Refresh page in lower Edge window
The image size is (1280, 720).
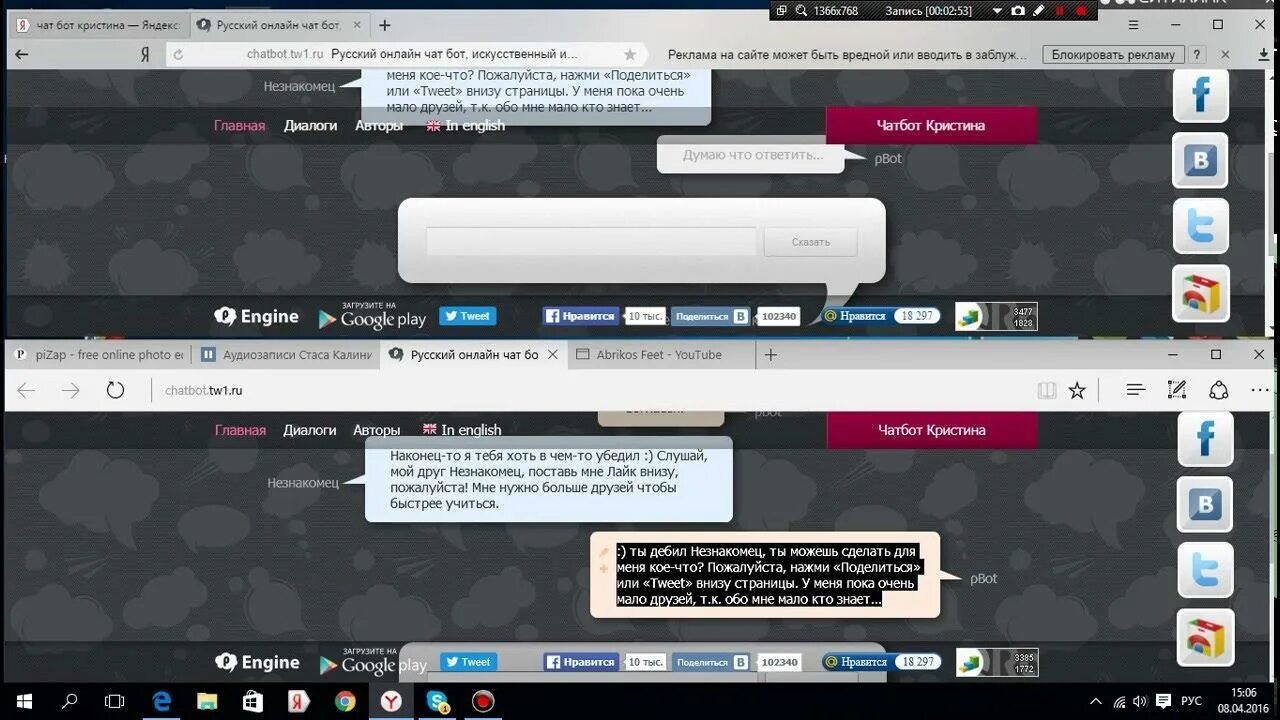click(x=115, y=390)
